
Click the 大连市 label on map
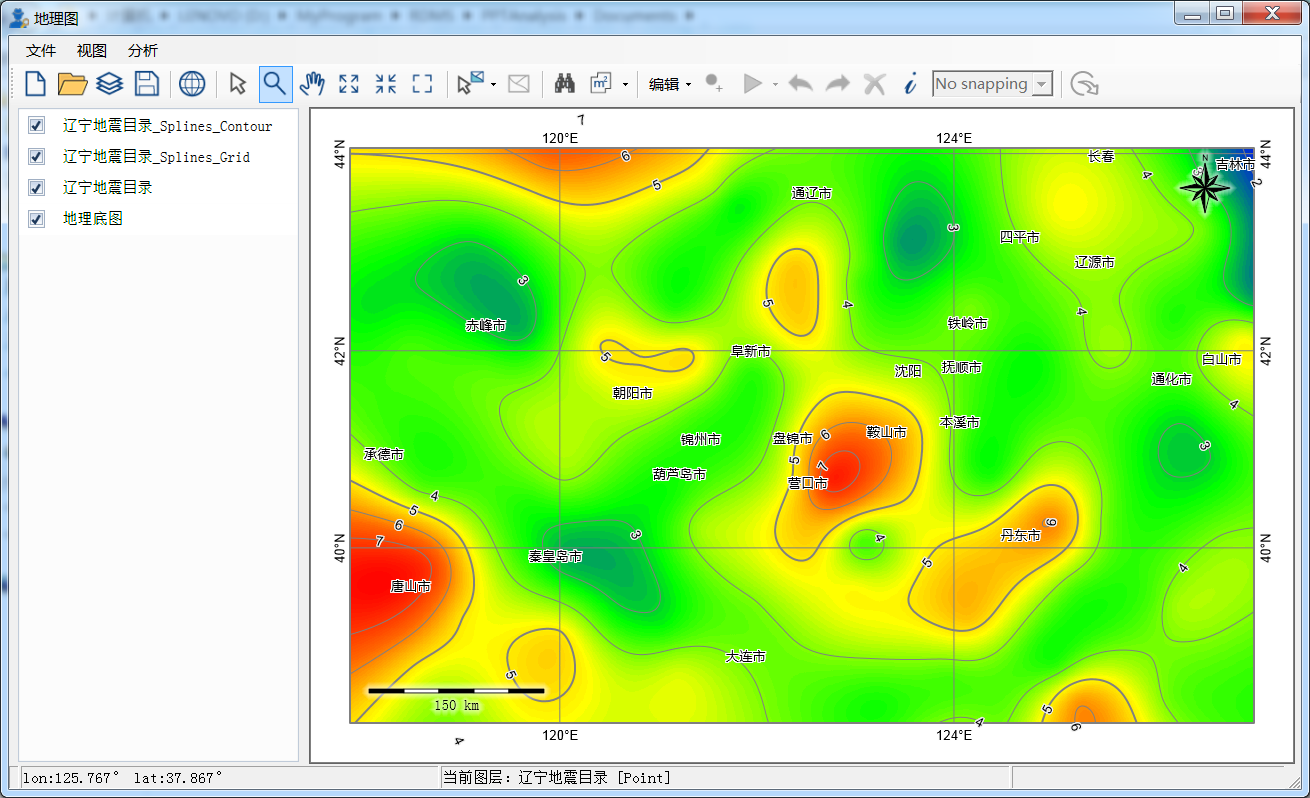746,657
